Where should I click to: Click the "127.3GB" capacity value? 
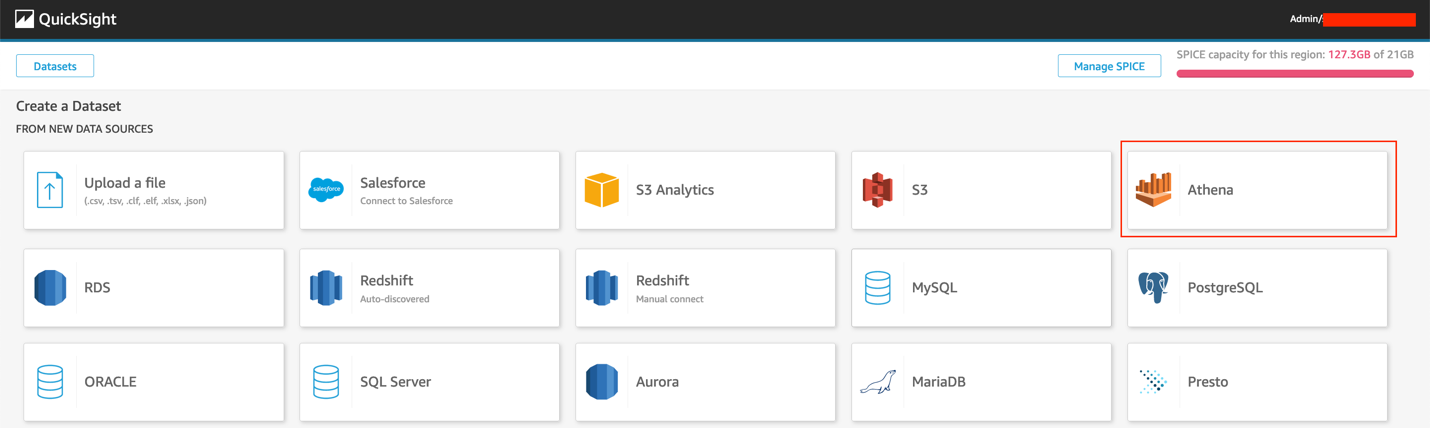(x=1349, y=55)
